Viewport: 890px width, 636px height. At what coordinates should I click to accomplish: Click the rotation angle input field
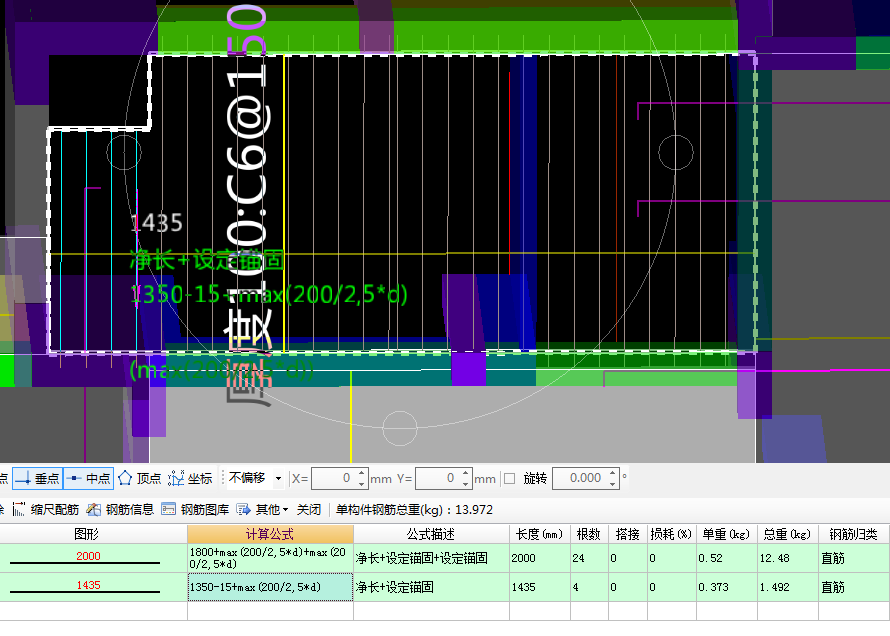579,478
